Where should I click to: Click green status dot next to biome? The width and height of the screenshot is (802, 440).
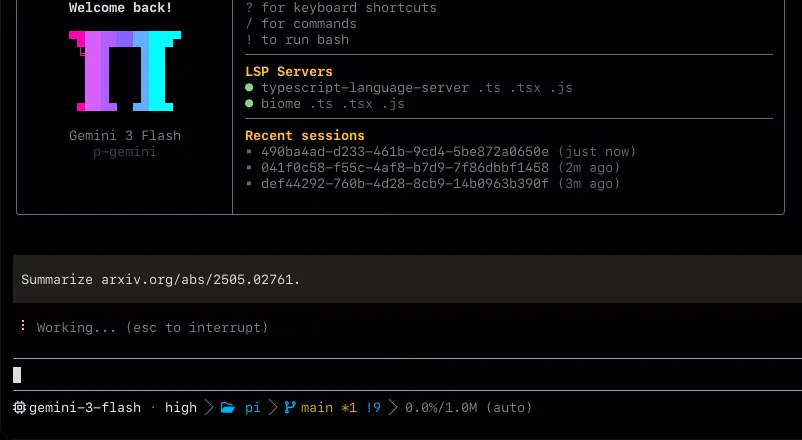point(249,103)
